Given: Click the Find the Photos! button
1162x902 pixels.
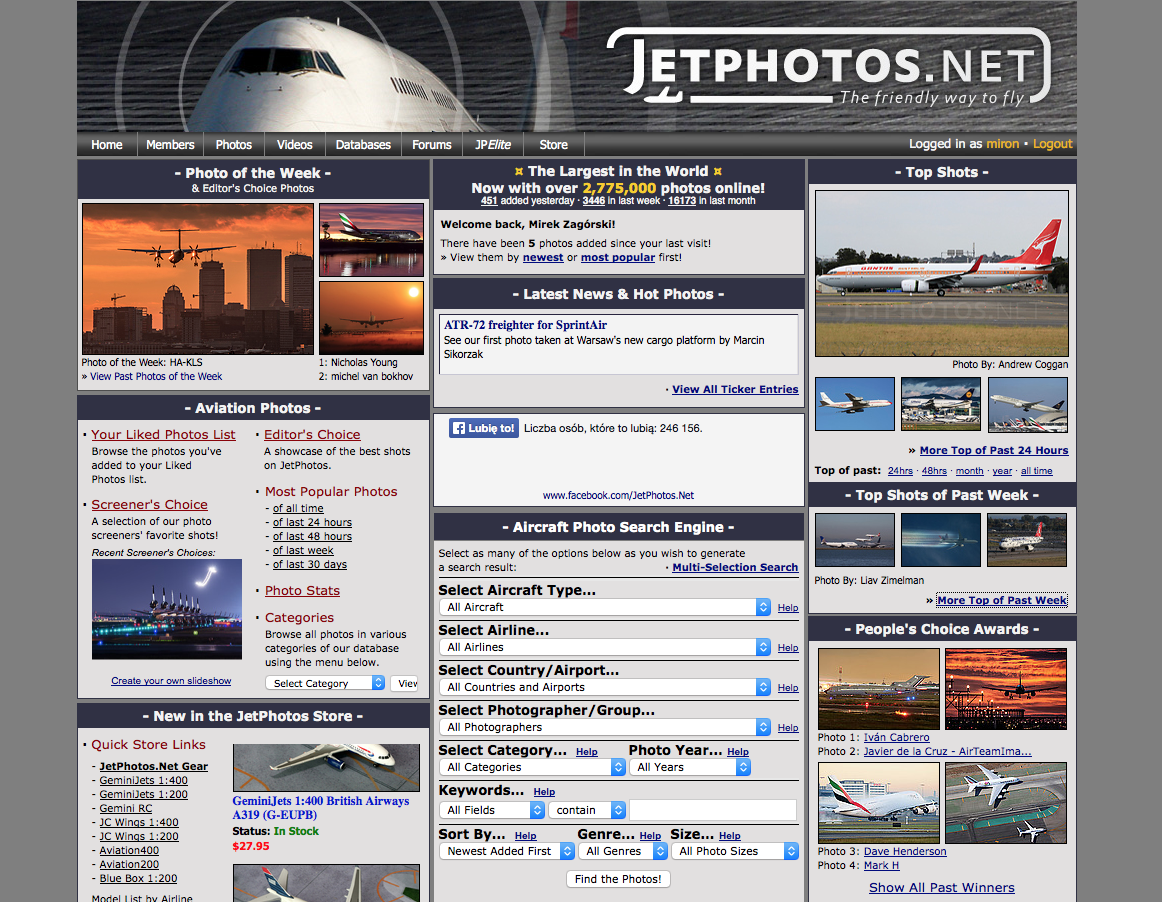Looking at the screenshot, I should [x=618, y=879].
